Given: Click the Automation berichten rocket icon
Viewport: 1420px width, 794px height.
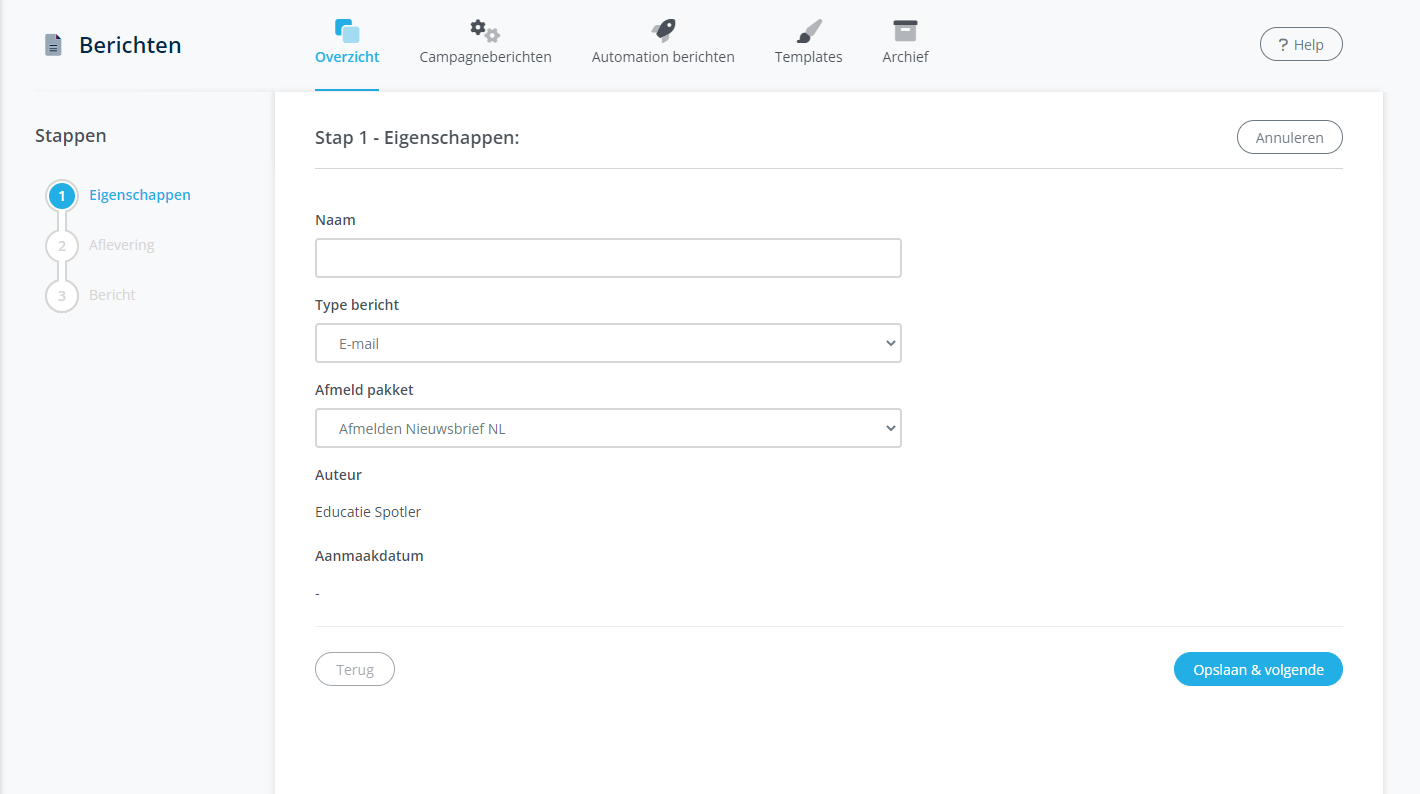Looking at the screenshot, I should click(663, 31).
